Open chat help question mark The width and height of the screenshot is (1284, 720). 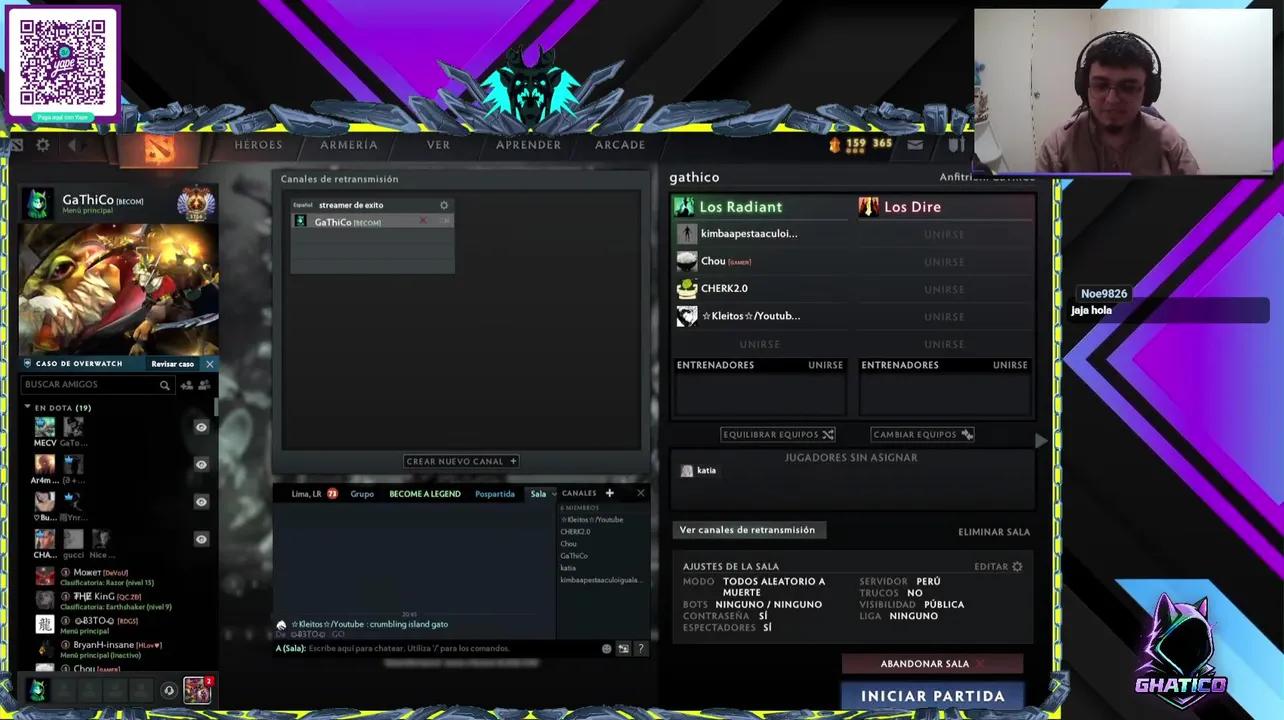pyautogui.click(x=641, y=649)
